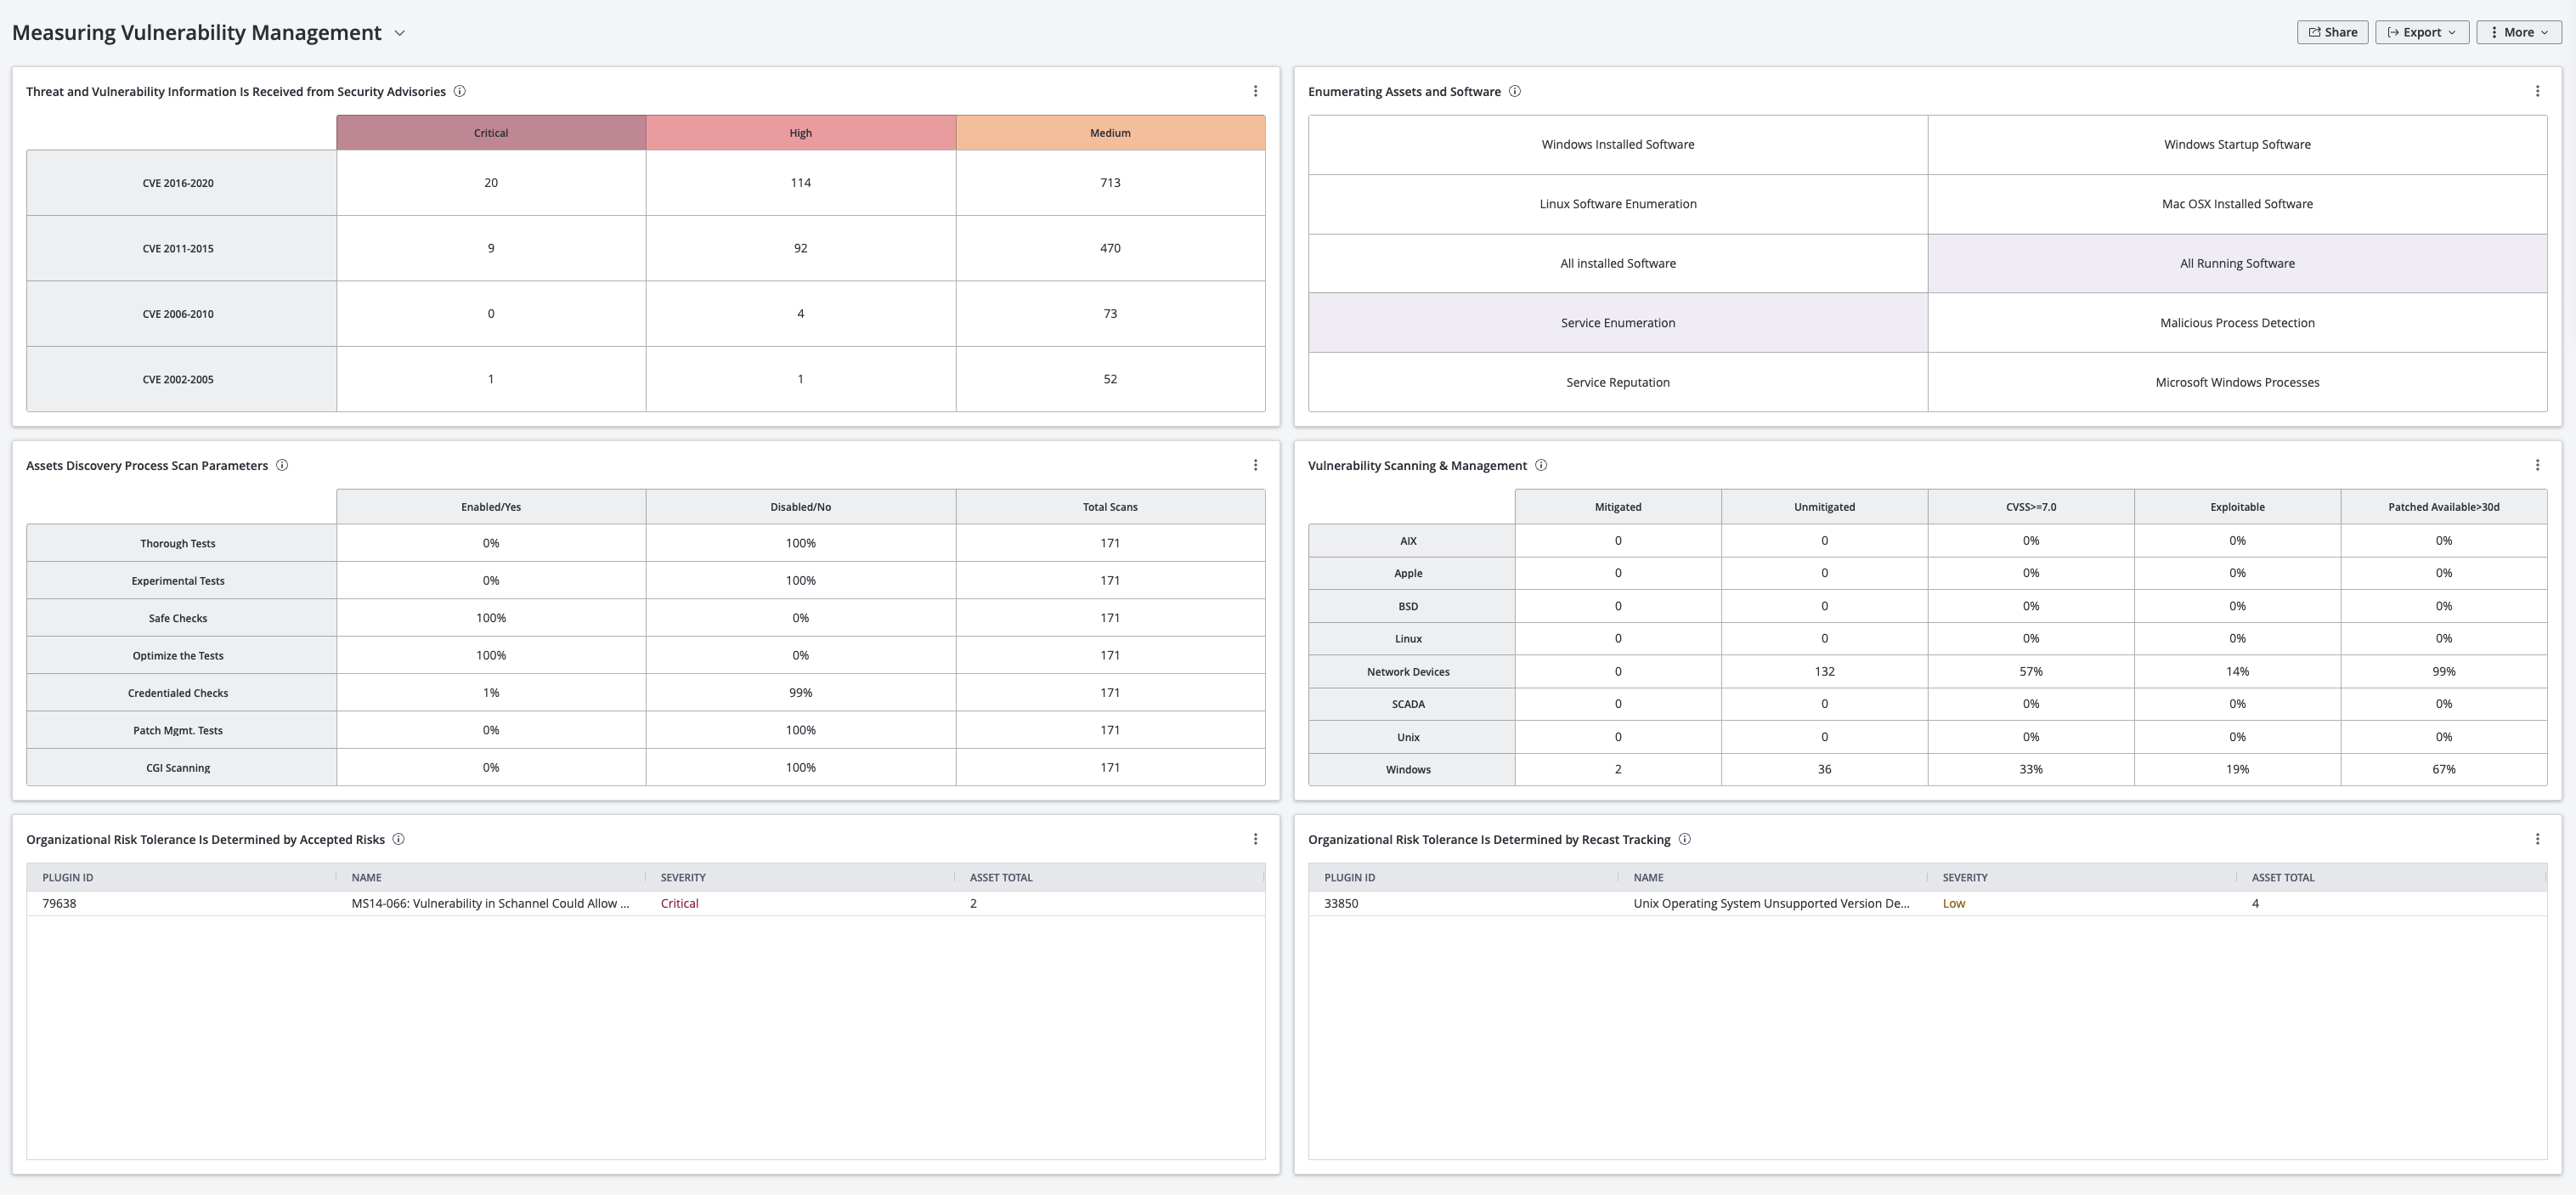The image size is (2576, 1195).
Task: Click the Critical column header
Action: [491, 132]
